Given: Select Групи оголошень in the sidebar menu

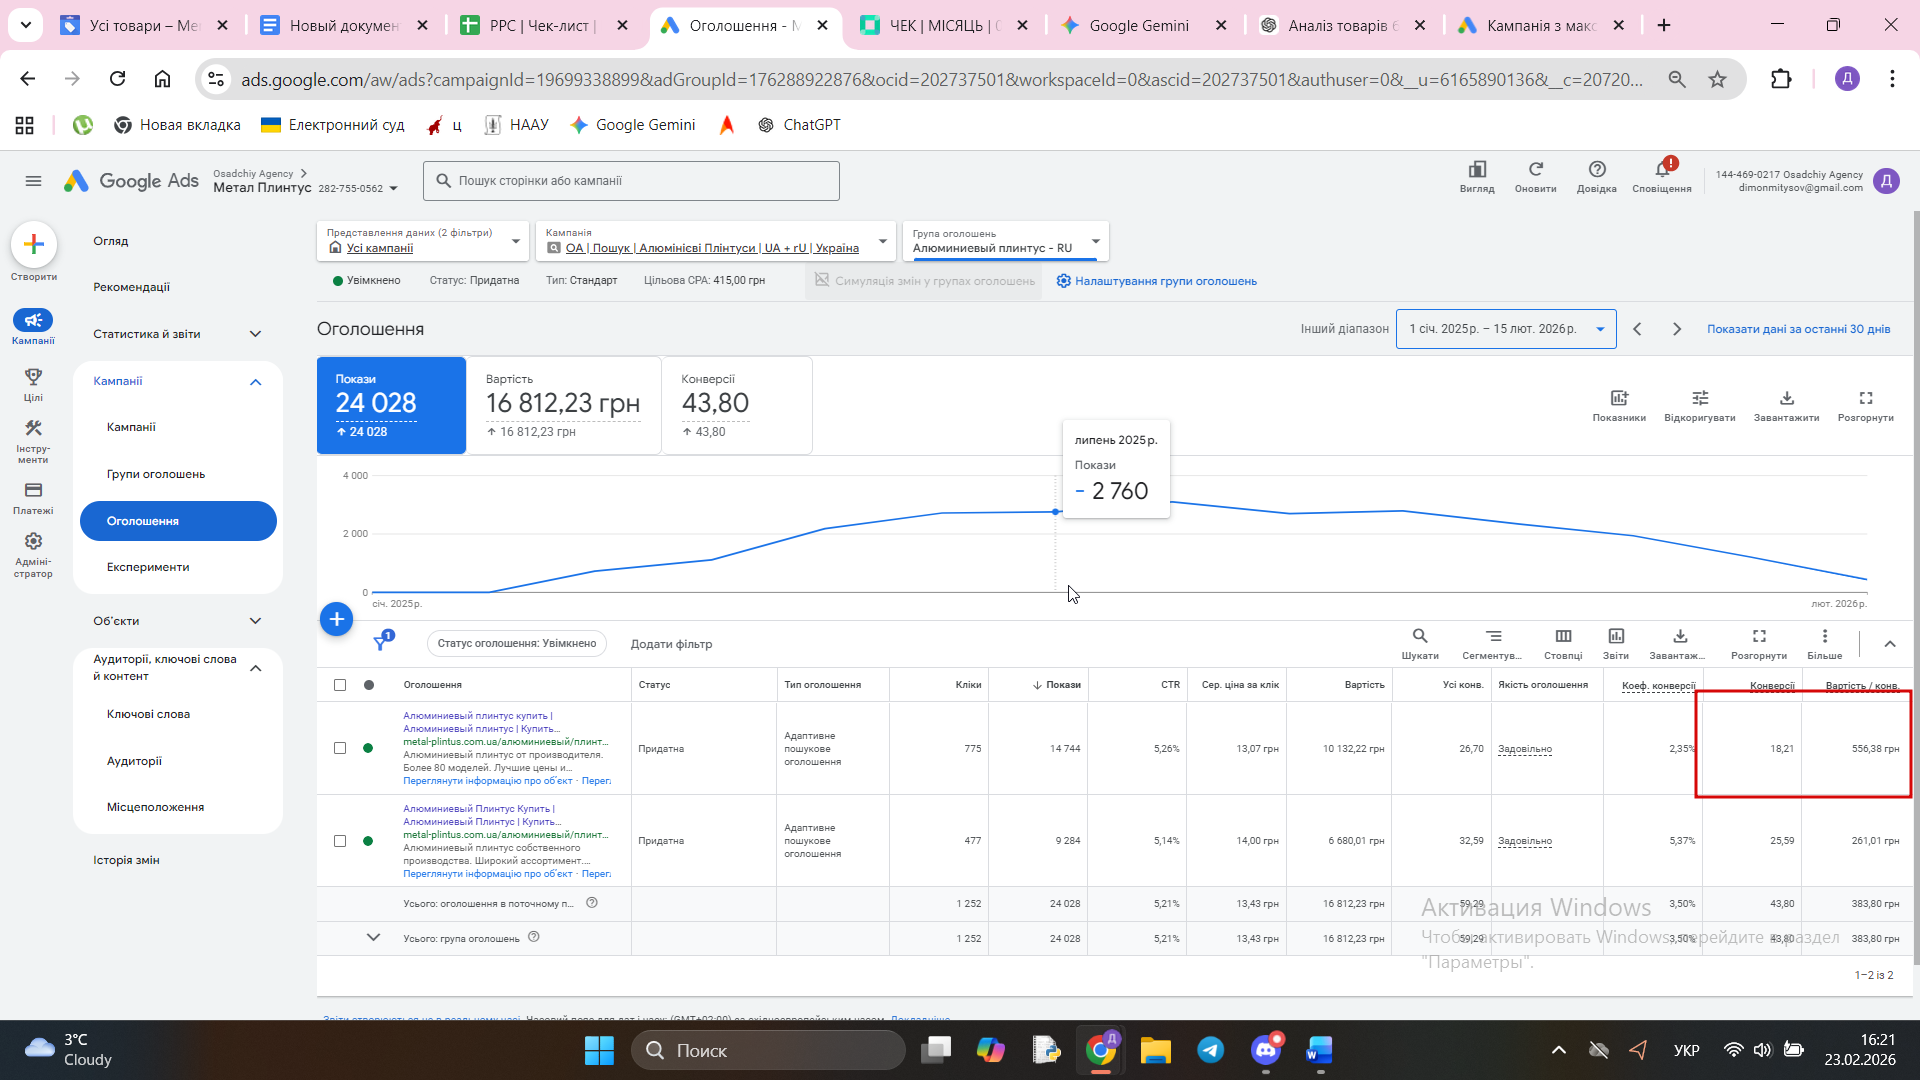Looking at the screenshot, I should coord(156,474).
